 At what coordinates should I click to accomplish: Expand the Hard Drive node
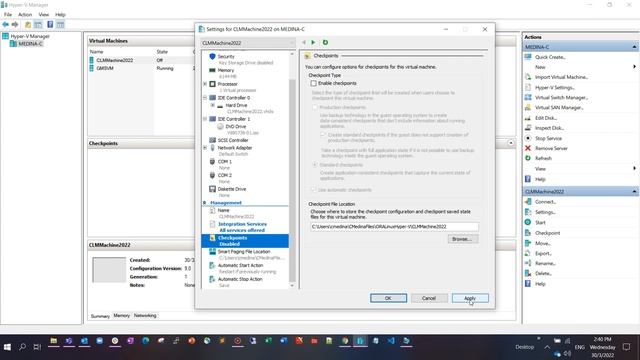213,105
